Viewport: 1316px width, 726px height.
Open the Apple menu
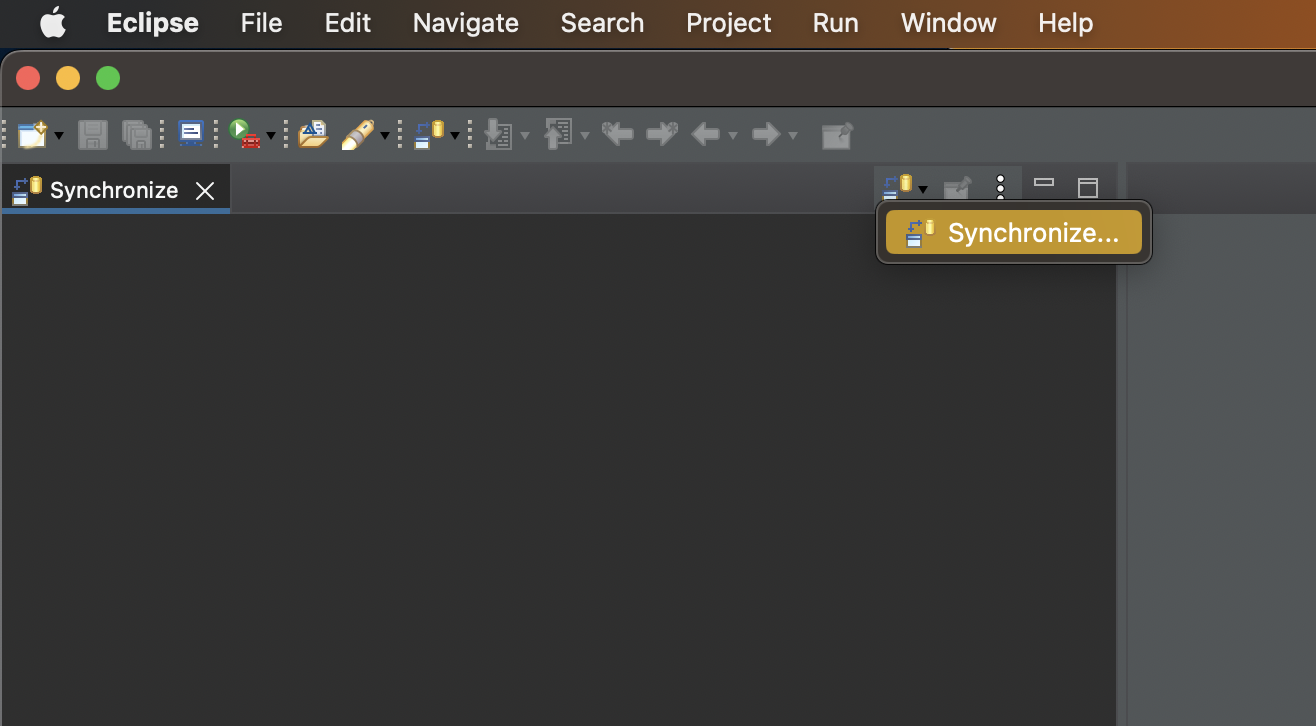click(x=52, y=22)
